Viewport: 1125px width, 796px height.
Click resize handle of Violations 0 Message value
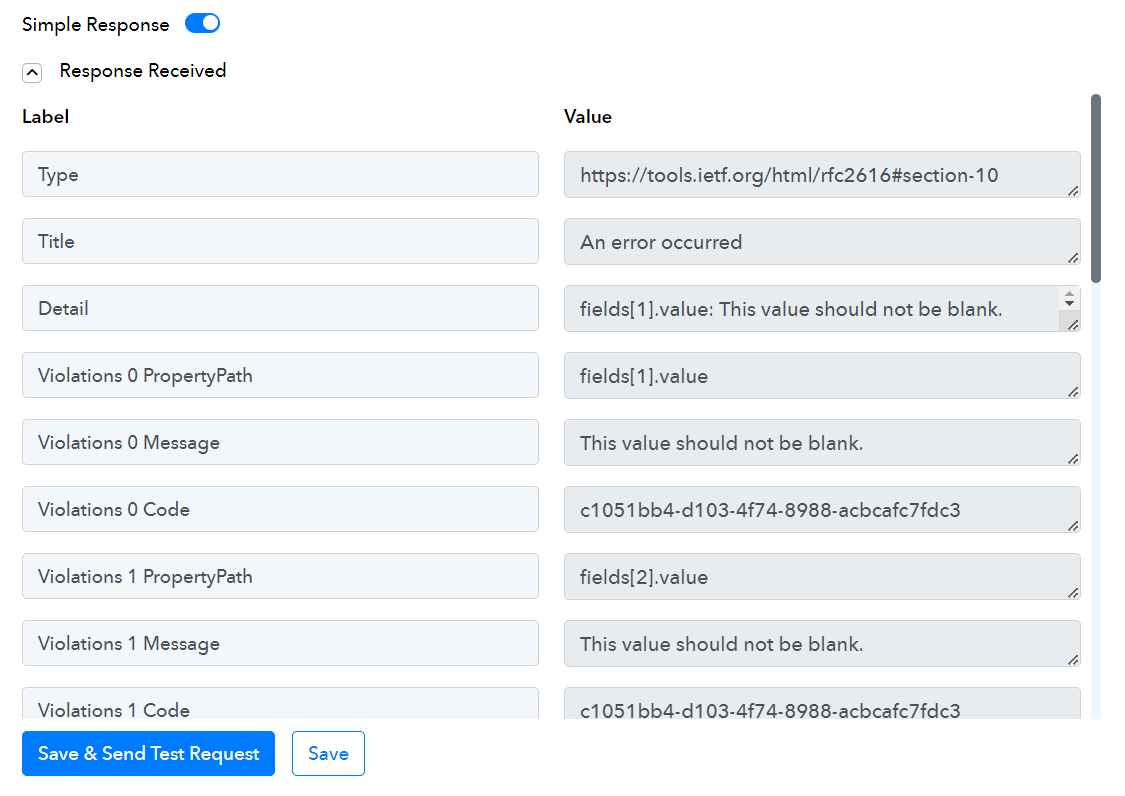tap(1073, 459)
